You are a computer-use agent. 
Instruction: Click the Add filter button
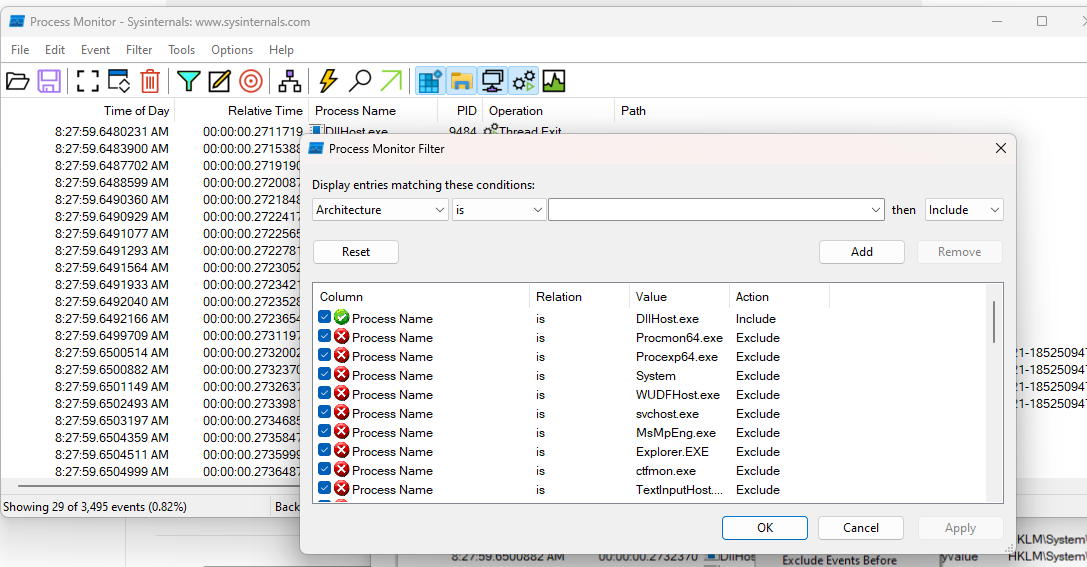[x=862, y=252]
